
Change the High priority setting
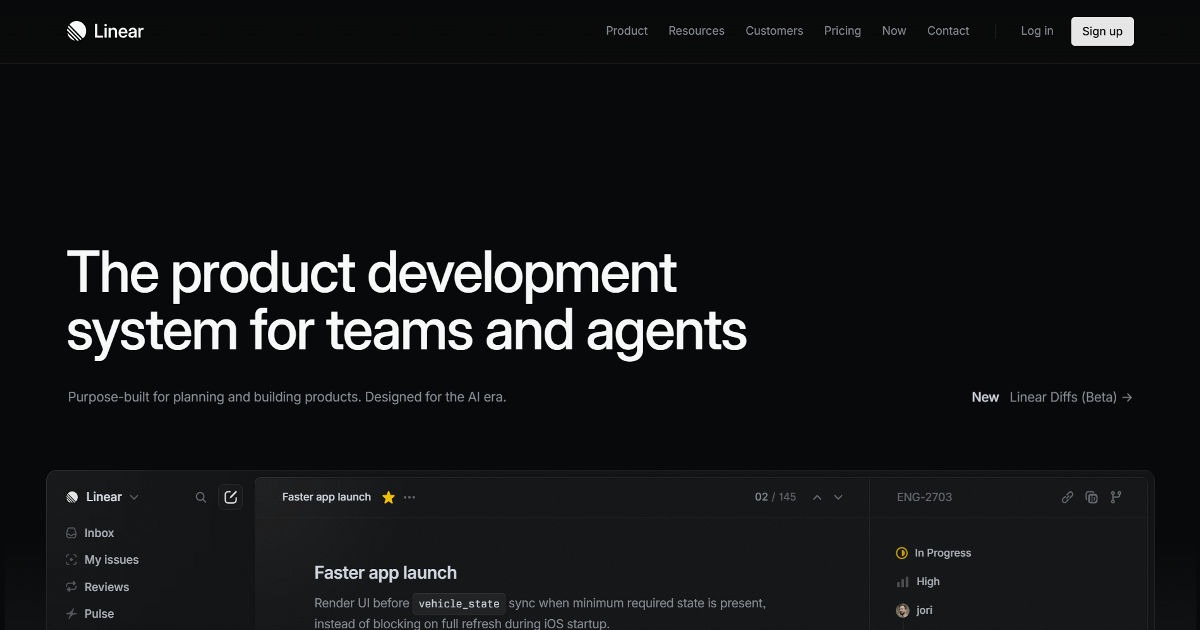pyautogui.click(x=918, y=581)
